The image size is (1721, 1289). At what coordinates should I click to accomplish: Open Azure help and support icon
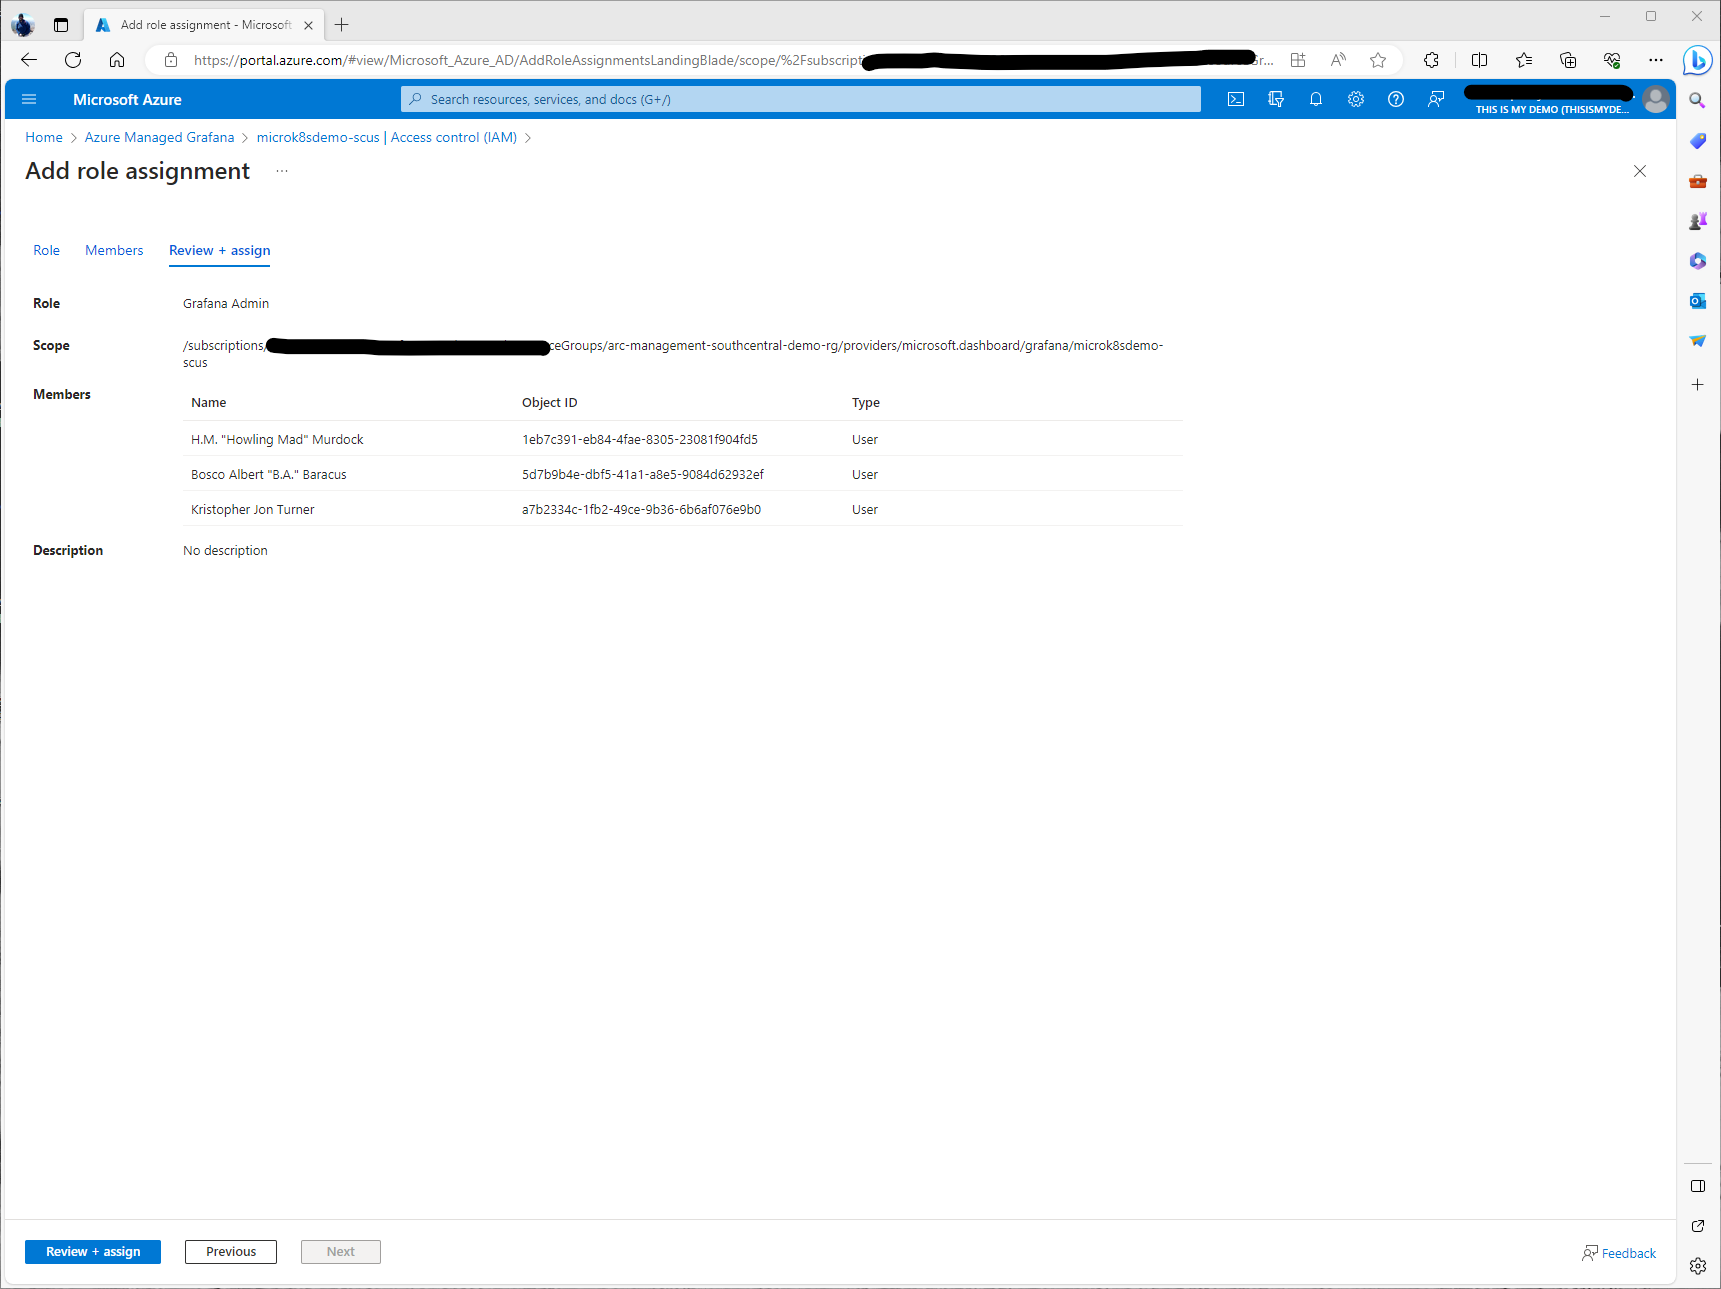1396,99
